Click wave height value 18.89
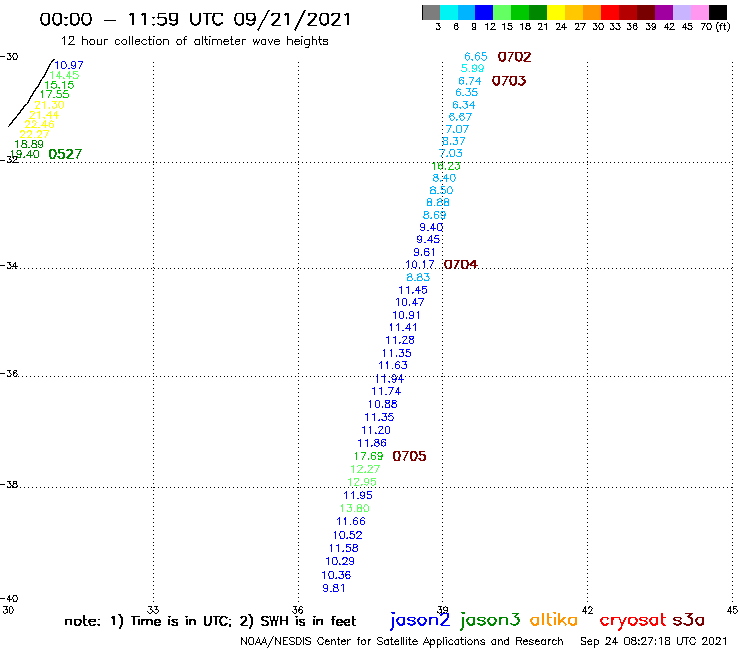 coord(29,144)
